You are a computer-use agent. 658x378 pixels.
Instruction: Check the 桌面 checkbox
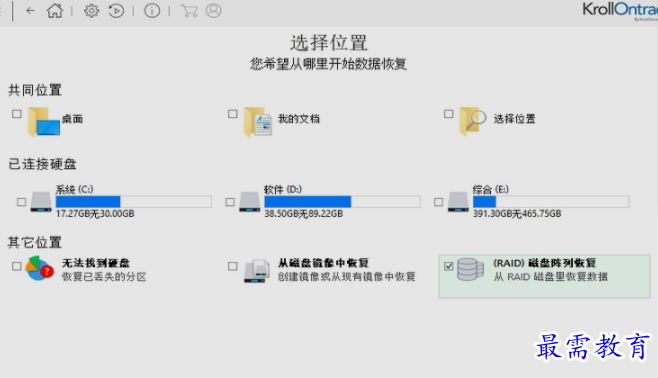pos(17,114)
